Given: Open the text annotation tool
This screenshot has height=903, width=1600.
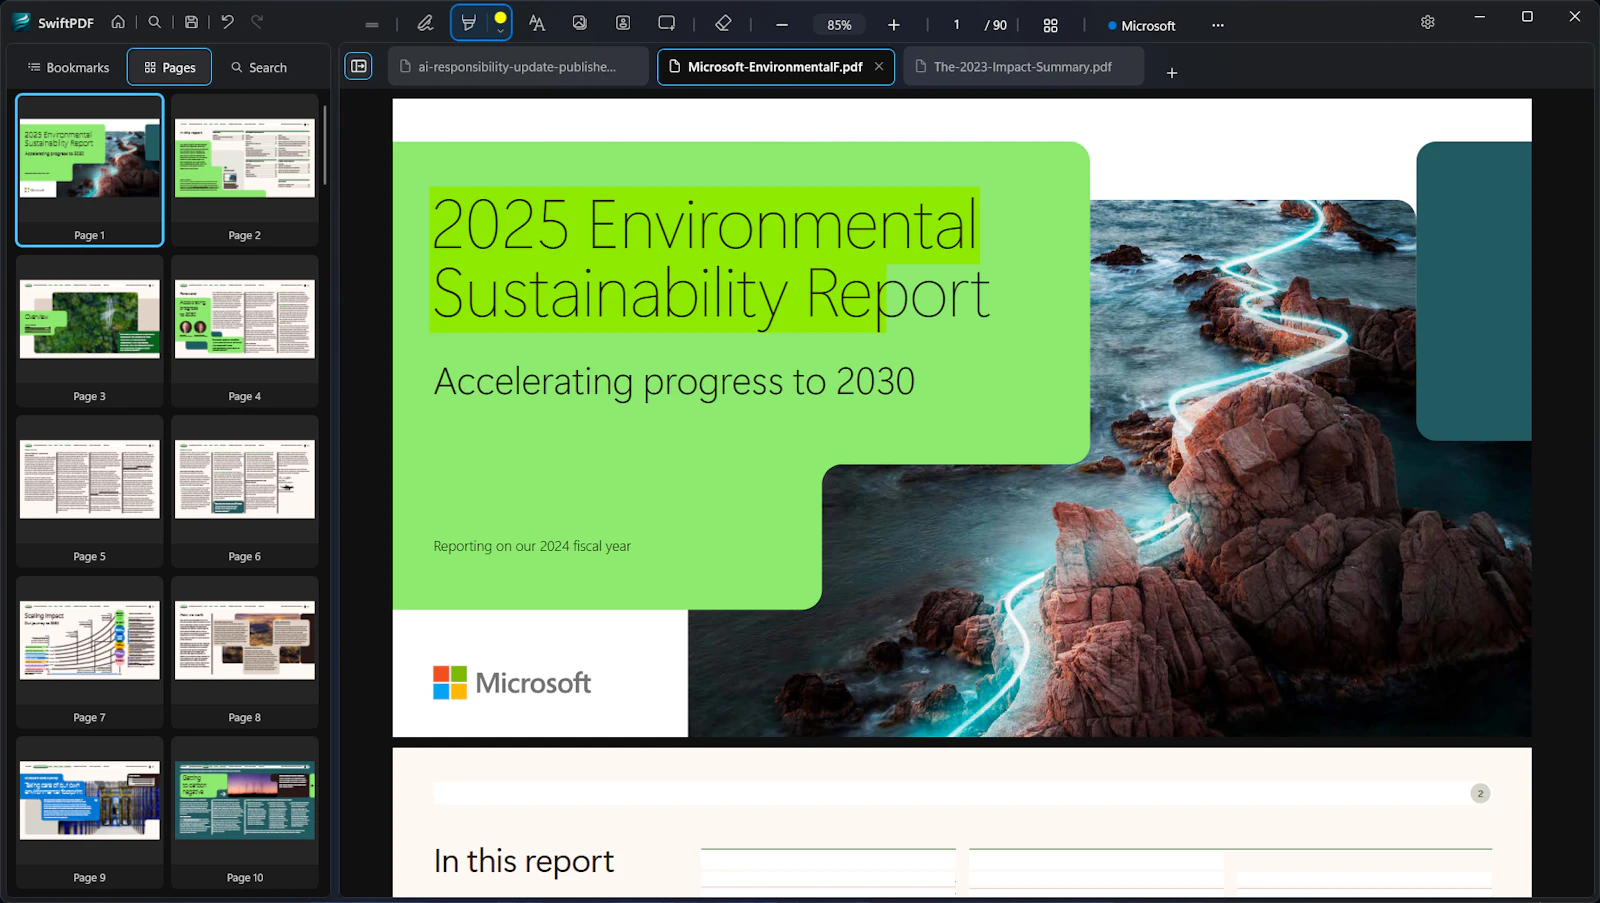Looking at the screenshot, I should tap(537, 22).
